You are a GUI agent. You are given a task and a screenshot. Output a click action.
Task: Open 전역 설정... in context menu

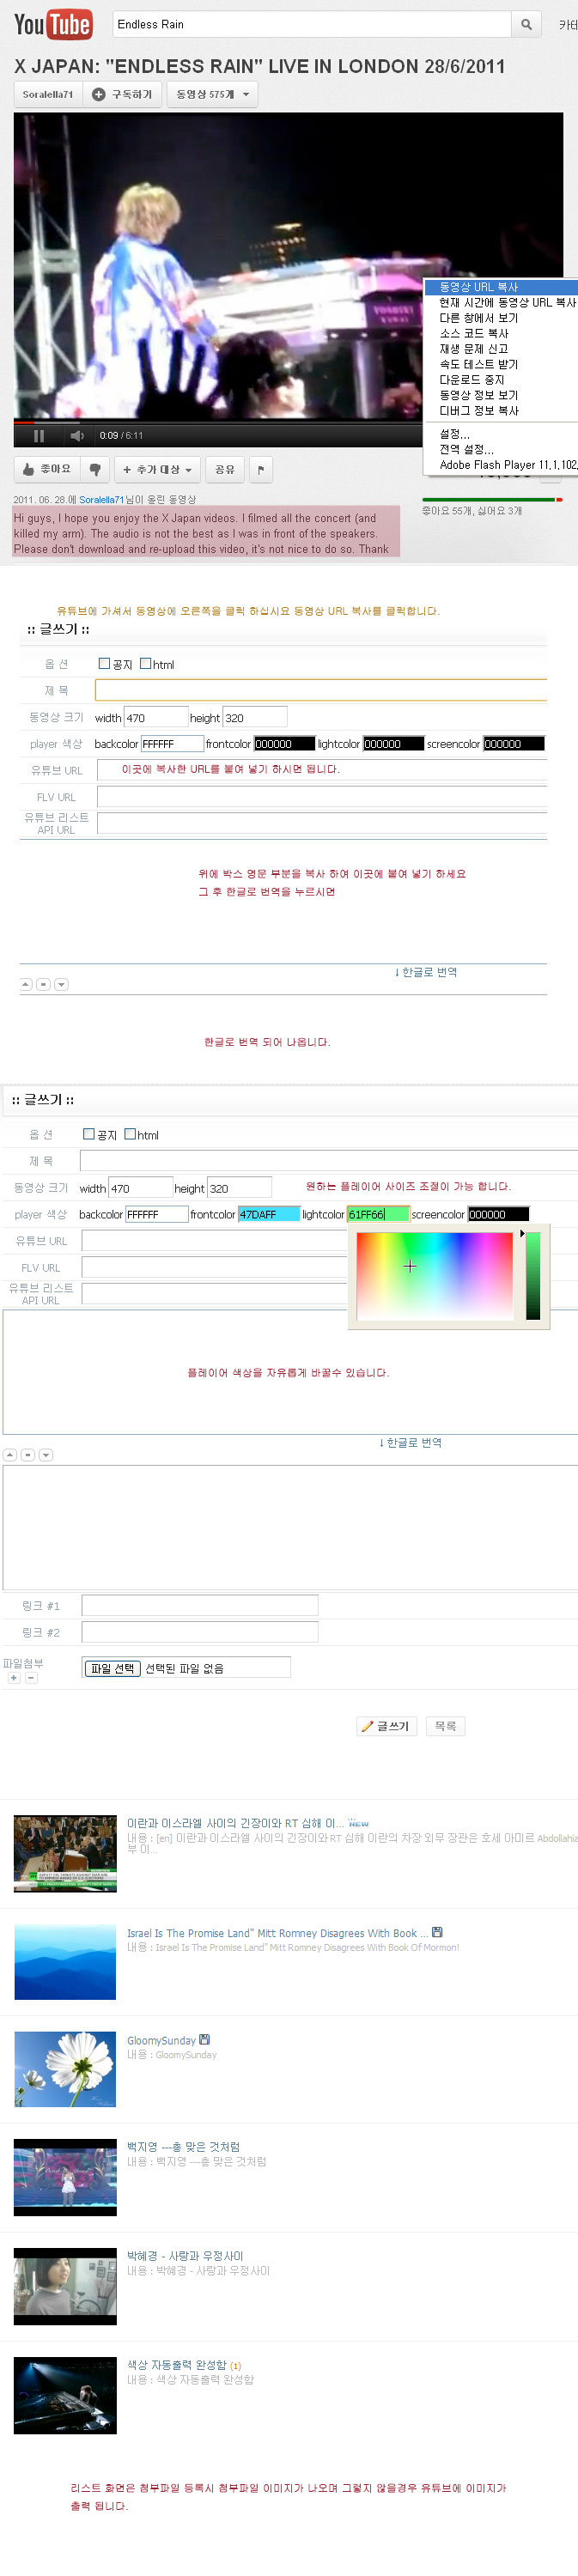pyautogui.click(x=501, y=449)
